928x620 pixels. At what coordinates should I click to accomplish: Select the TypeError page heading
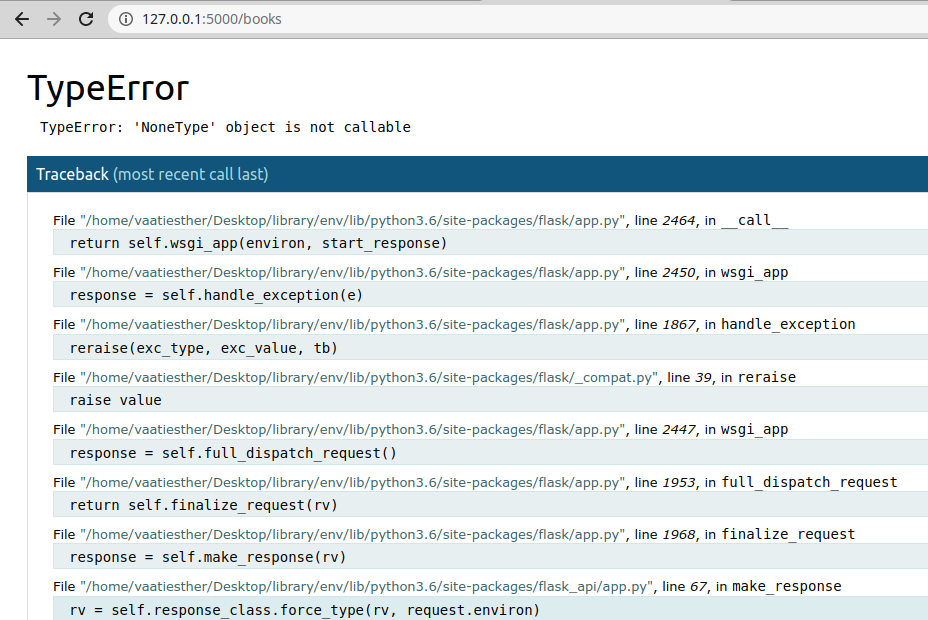[x=107, y=88]
